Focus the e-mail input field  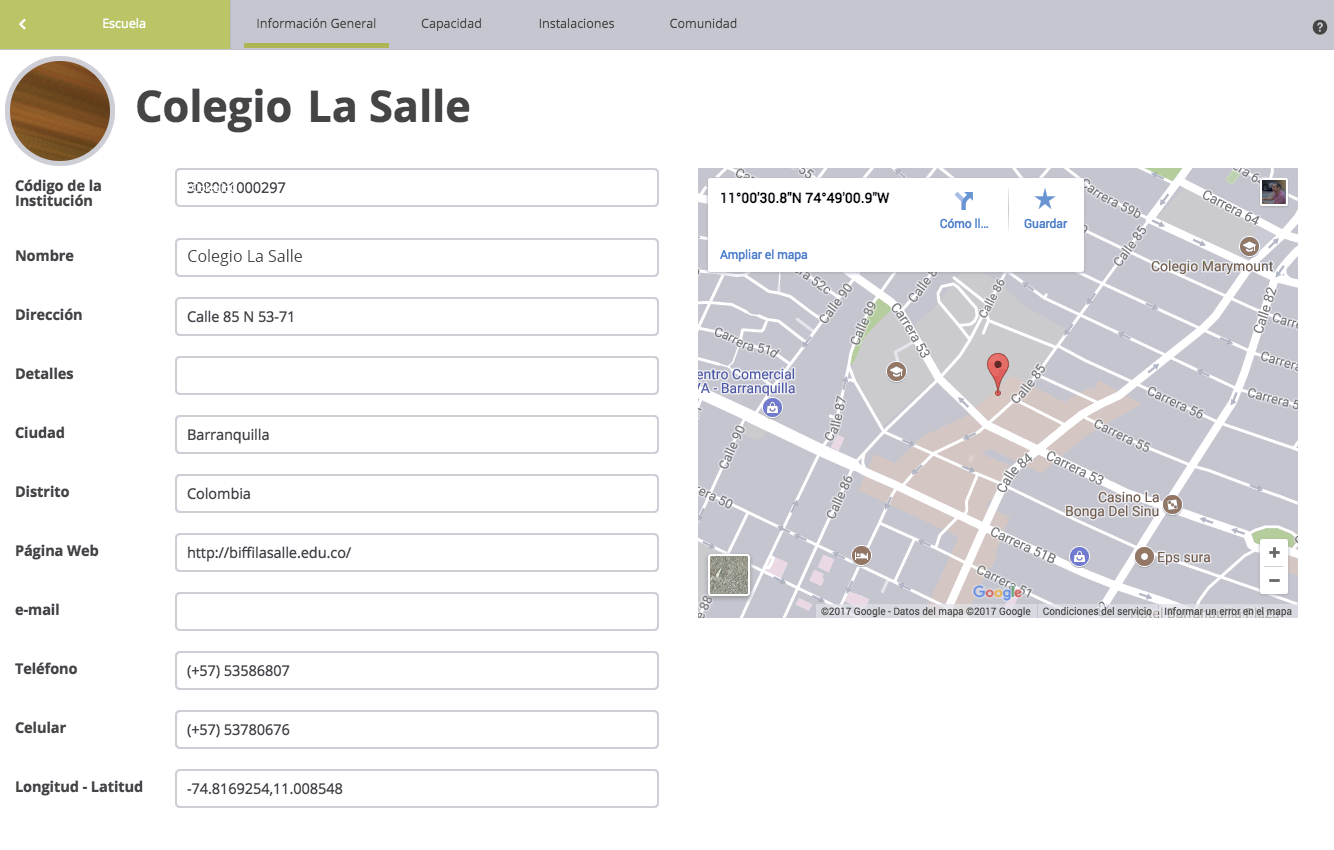tap(416, 612)
